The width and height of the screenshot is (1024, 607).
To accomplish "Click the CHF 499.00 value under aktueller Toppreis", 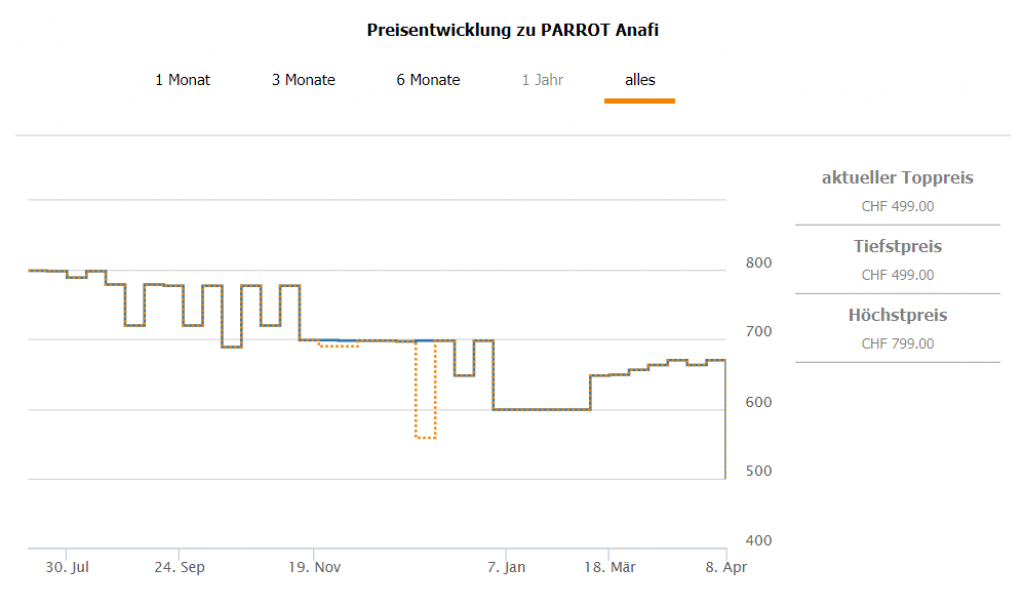I will coord(897,207).
